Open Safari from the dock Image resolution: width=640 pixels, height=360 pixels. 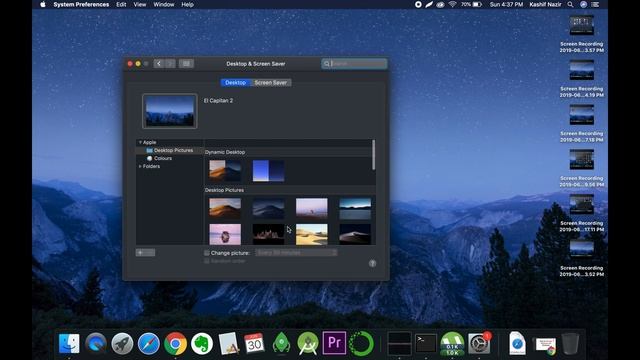point(149,343)
